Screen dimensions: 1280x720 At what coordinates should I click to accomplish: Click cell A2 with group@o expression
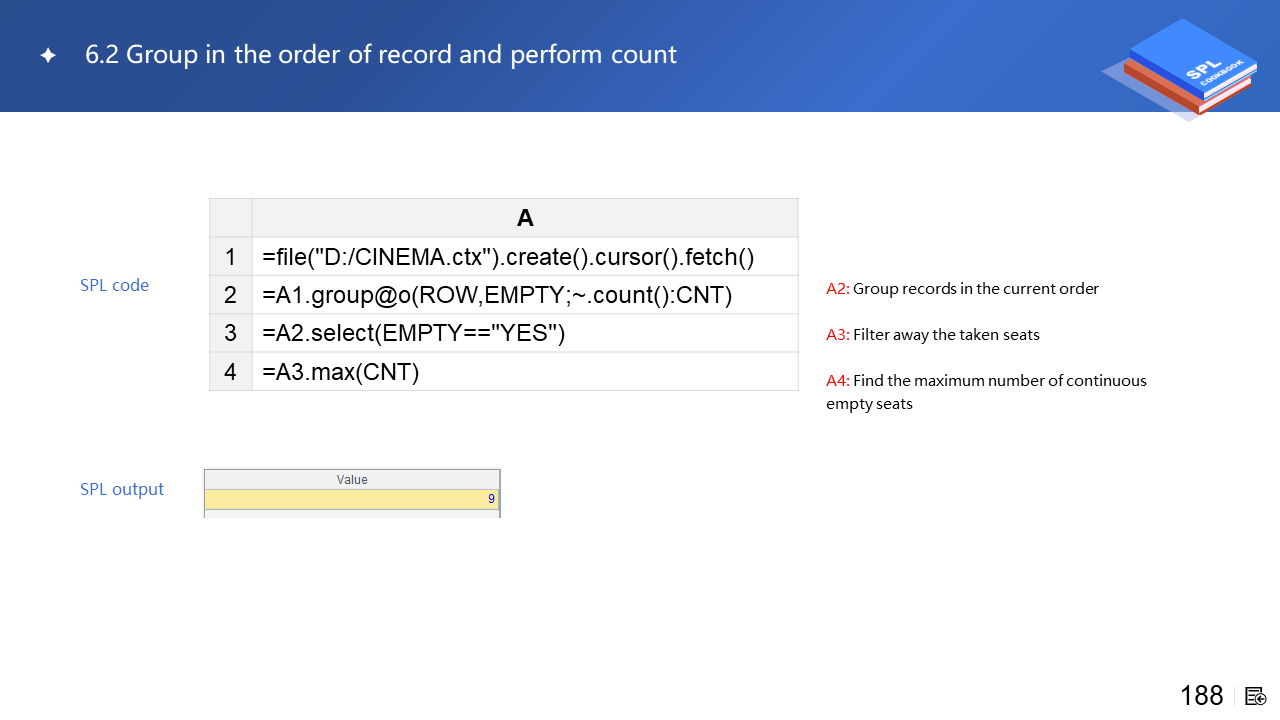(497, 295)
